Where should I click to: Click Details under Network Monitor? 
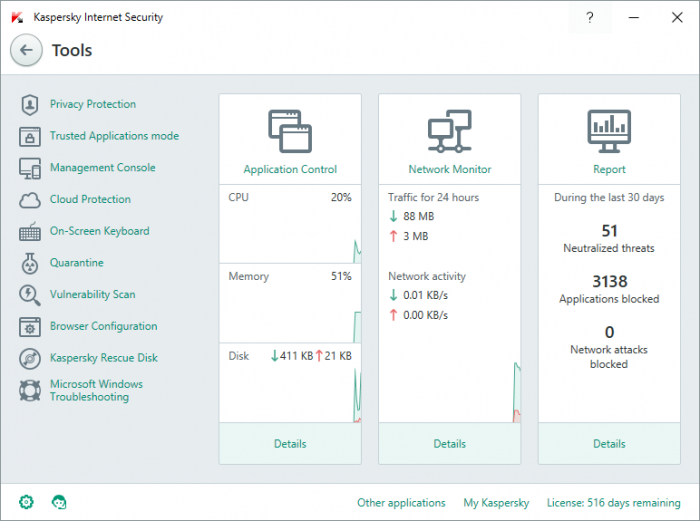tap(450, 443)
